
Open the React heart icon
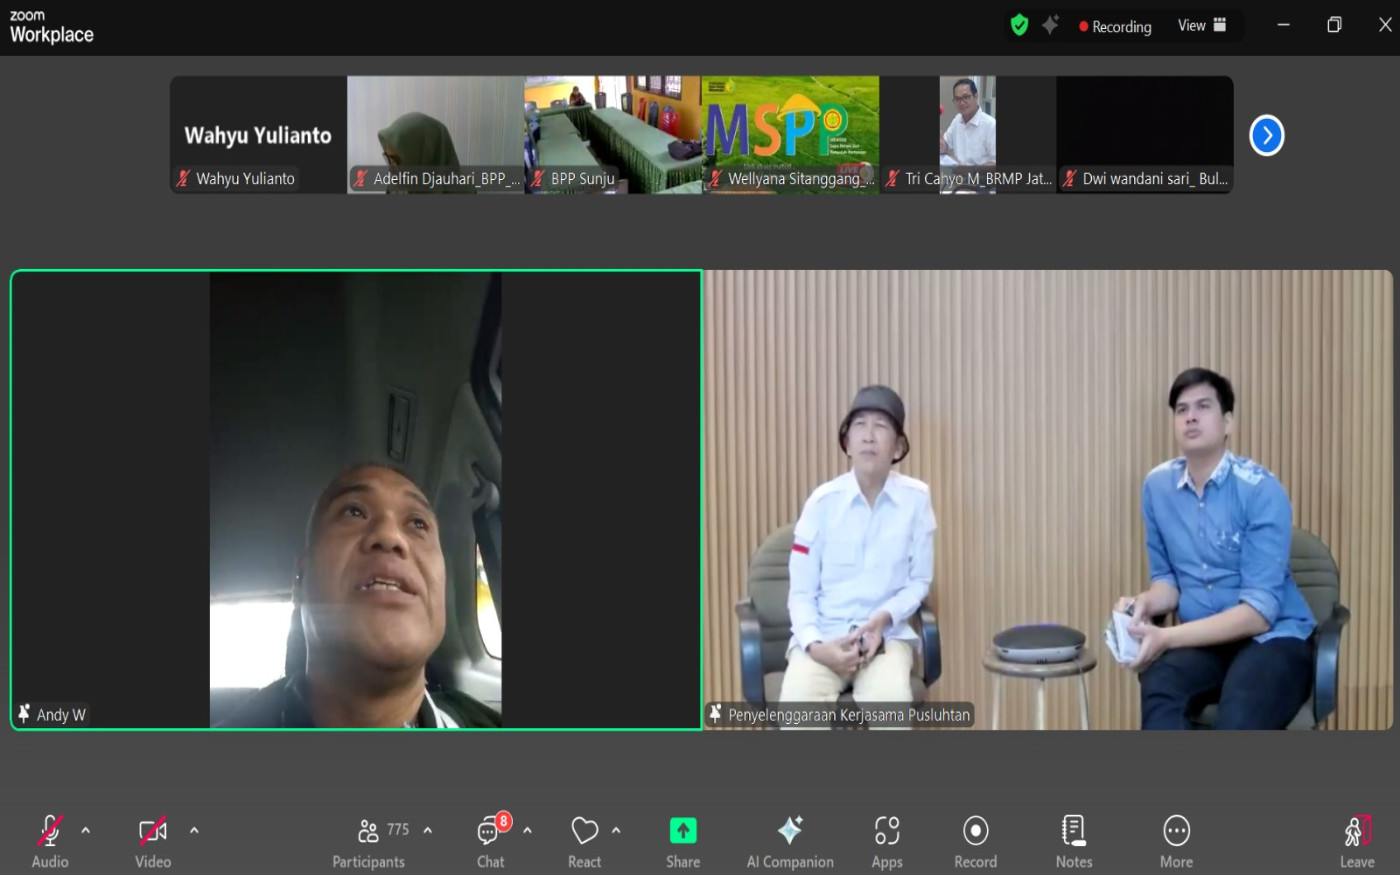584,840
